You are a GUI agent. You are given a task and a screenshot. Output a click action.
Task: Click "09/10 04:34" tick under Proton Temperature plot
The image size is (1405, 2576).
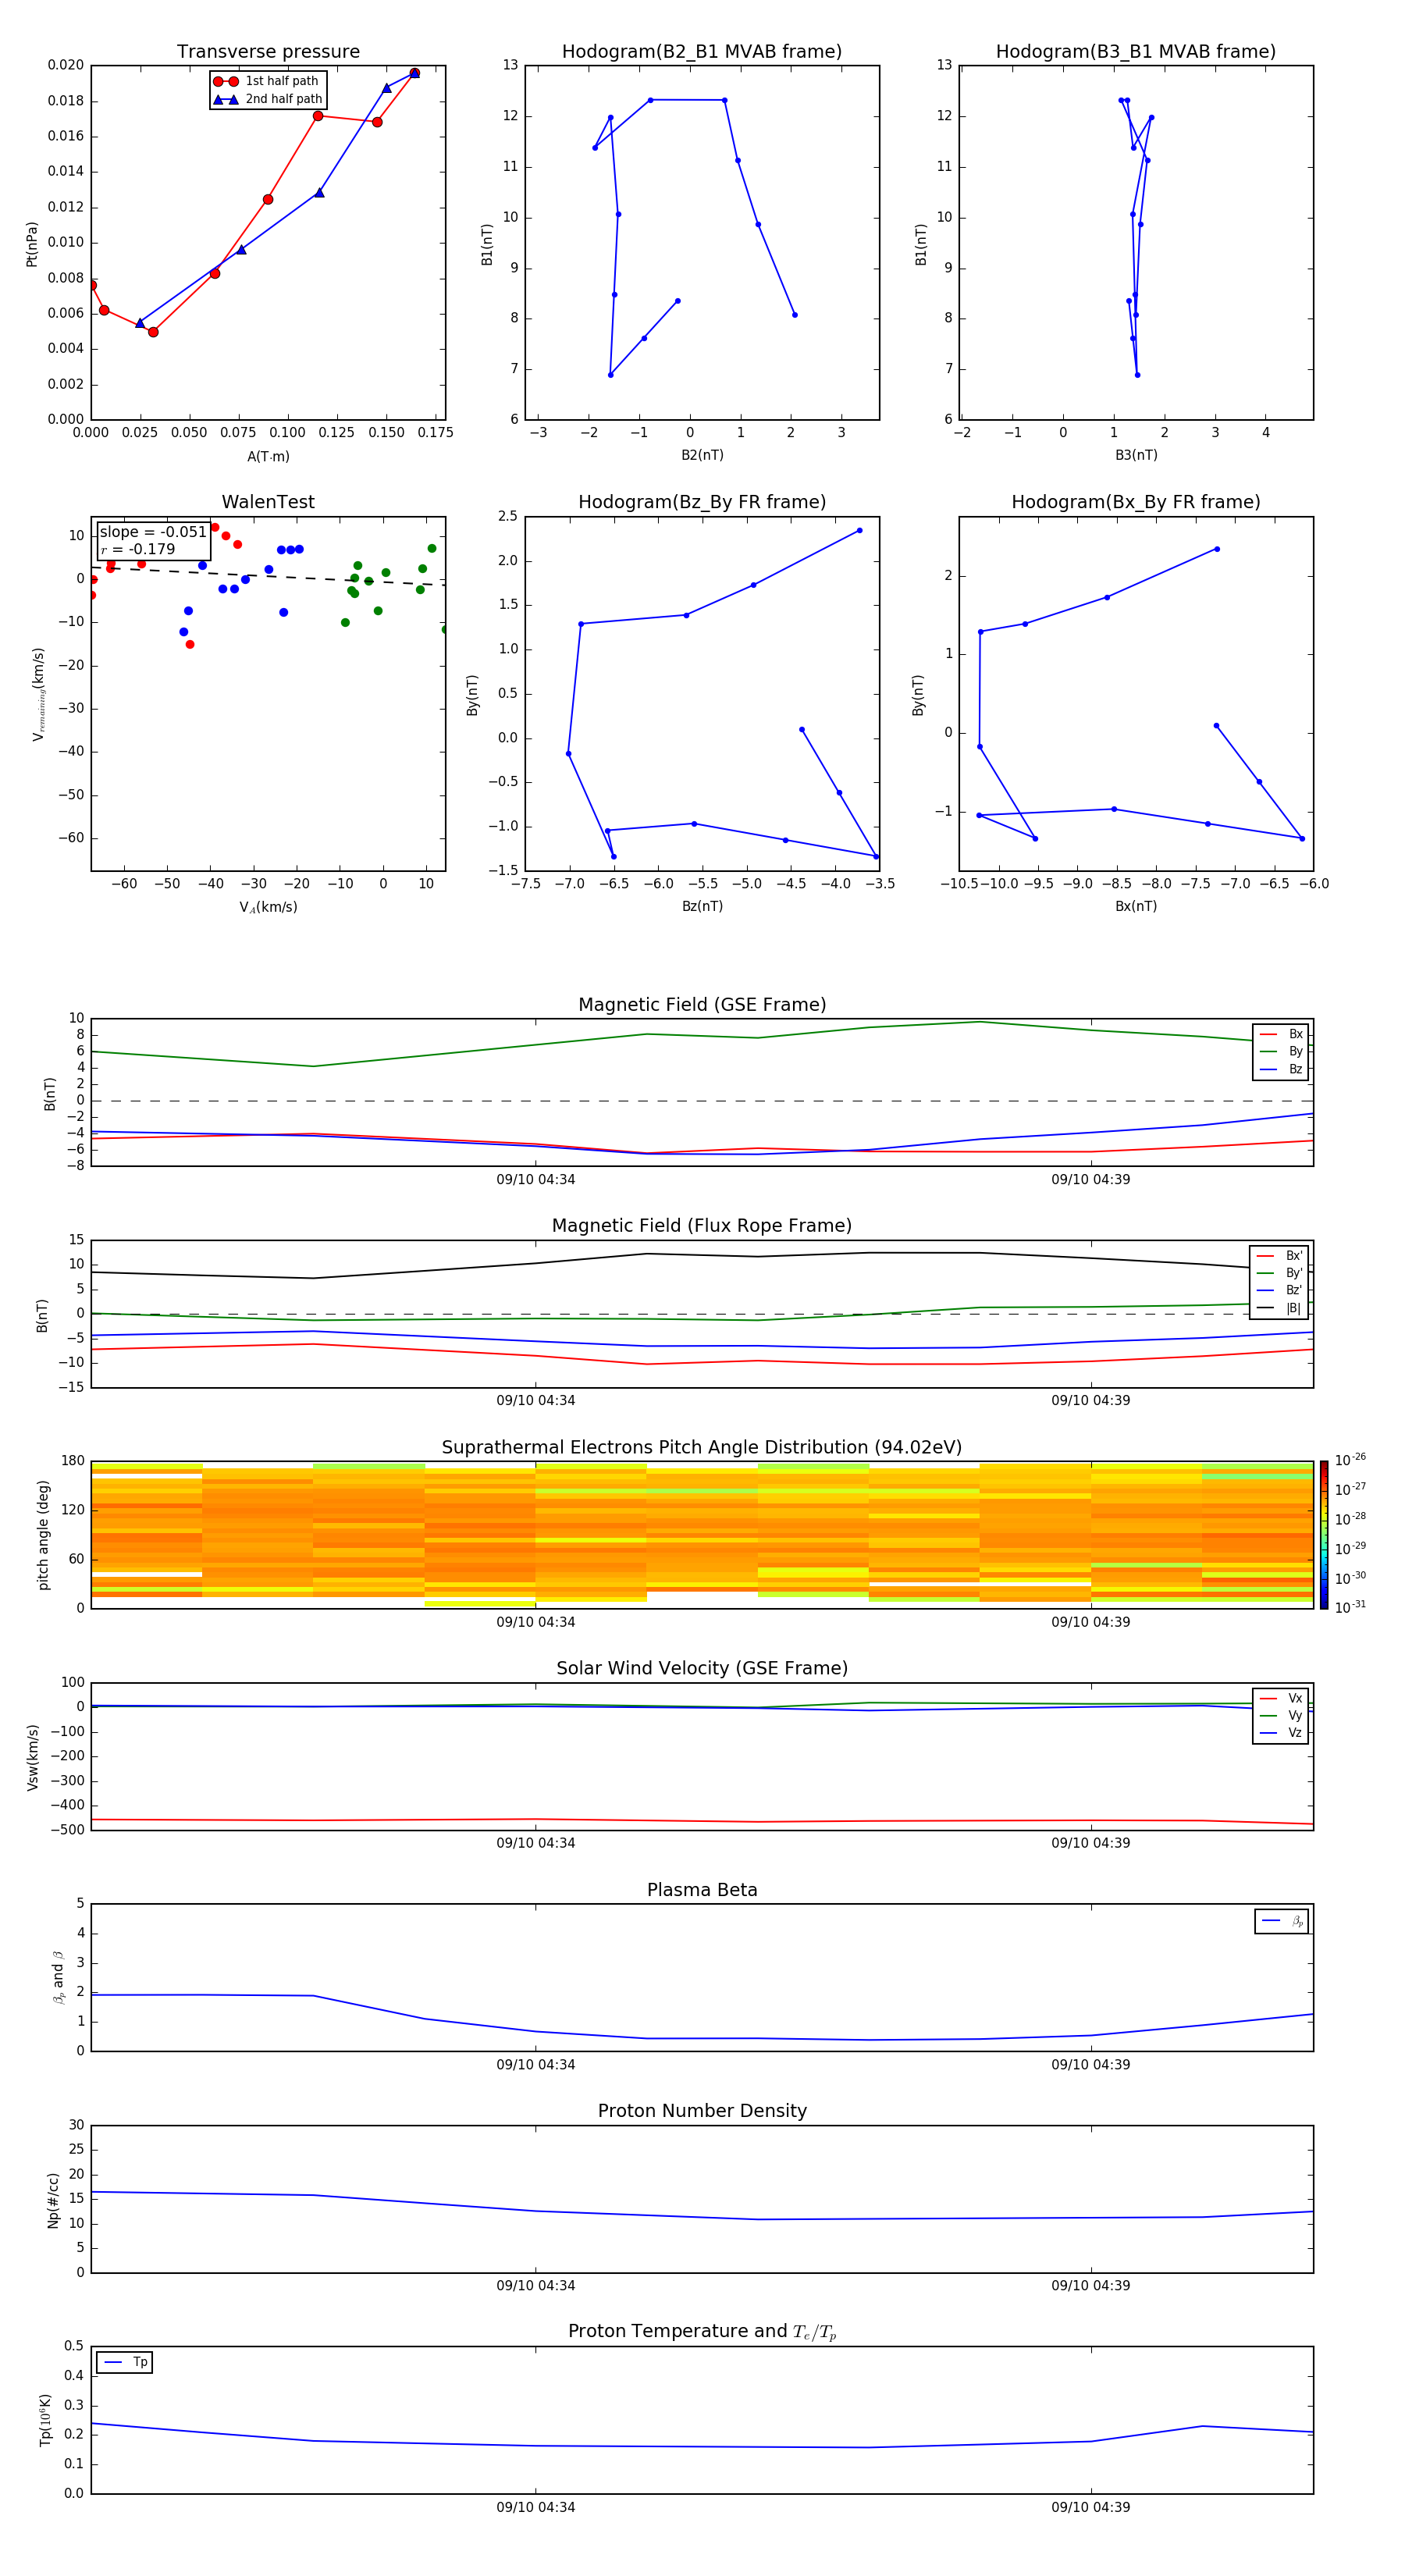tap(536, 2508)
